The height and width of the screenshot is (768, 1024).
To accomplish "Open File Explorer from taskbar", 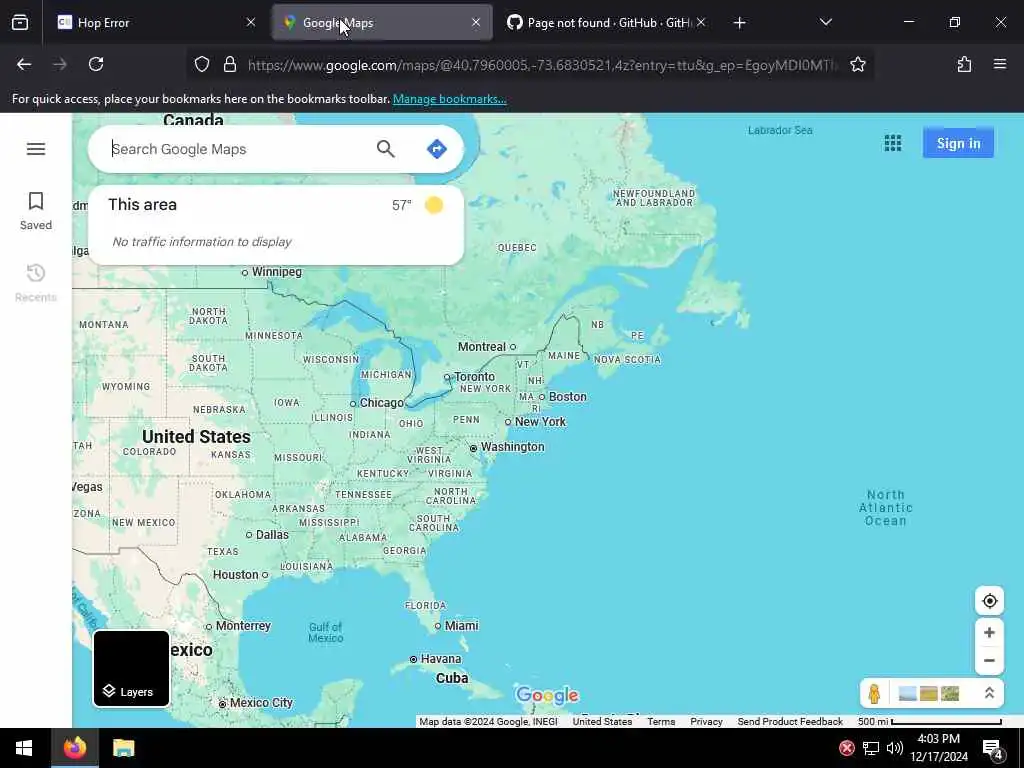I will [x=123, y=748].
